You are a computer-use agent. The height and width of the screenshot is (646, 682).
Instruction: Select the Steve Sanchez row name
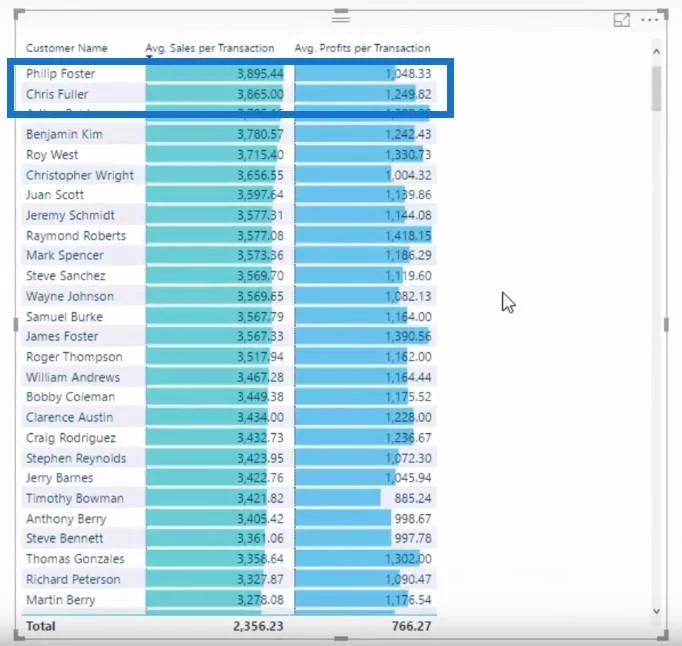66,275
